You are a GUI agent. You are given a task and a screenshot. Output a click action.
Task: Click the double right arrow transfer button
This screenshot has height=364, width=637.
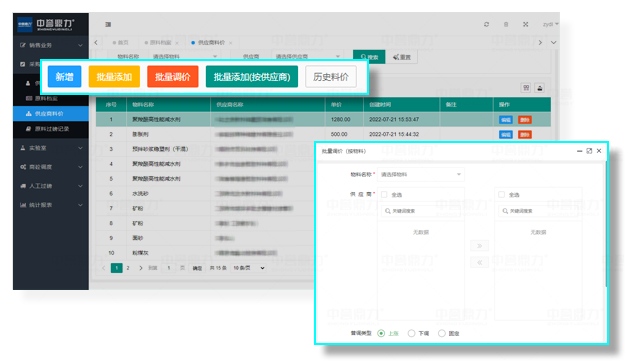pos(479,246)
